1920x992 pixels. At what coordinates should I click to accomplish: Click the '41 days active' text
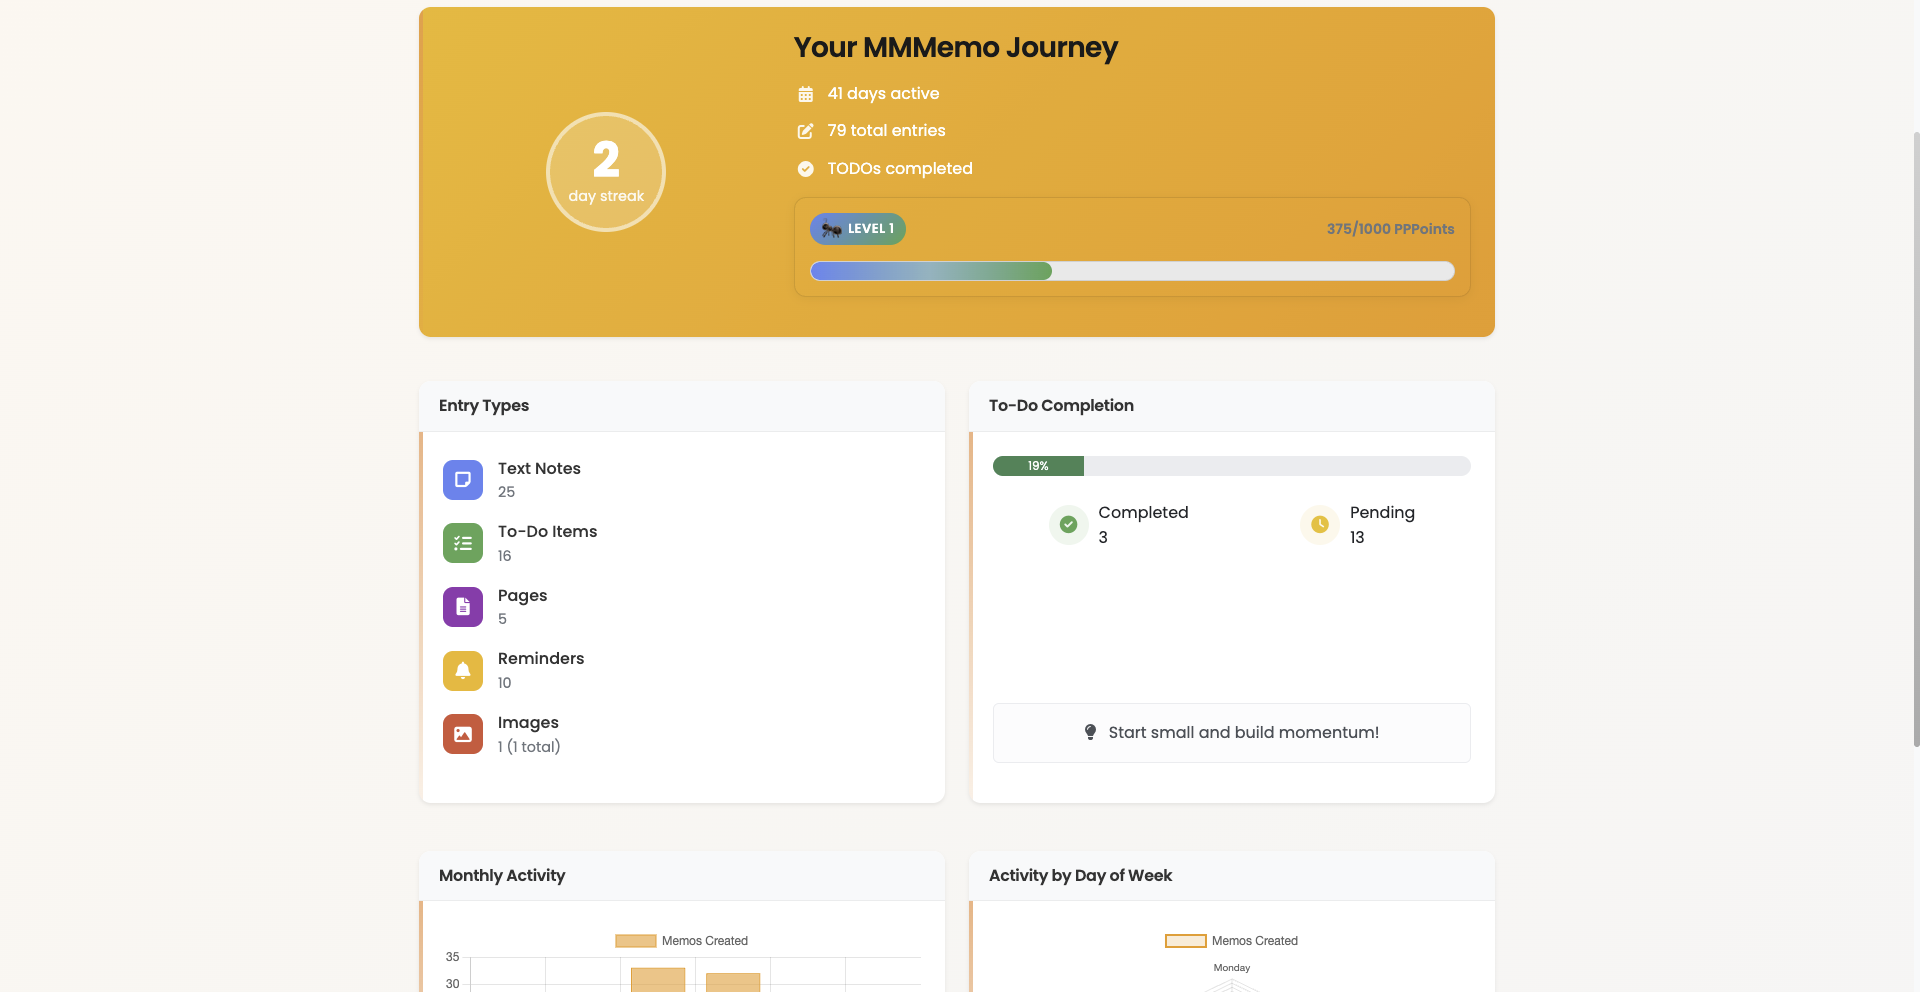[x=883, y=93]
